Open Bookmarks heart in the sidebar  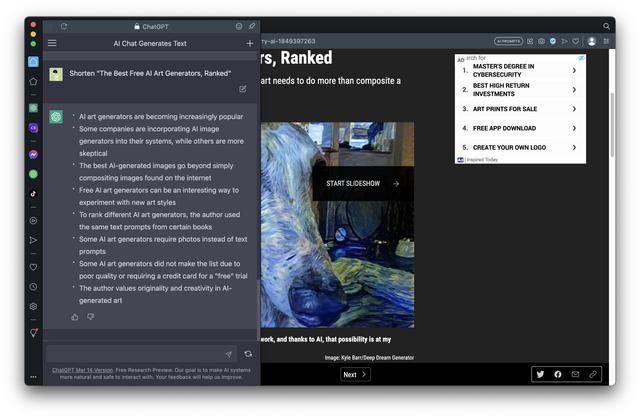33,267
